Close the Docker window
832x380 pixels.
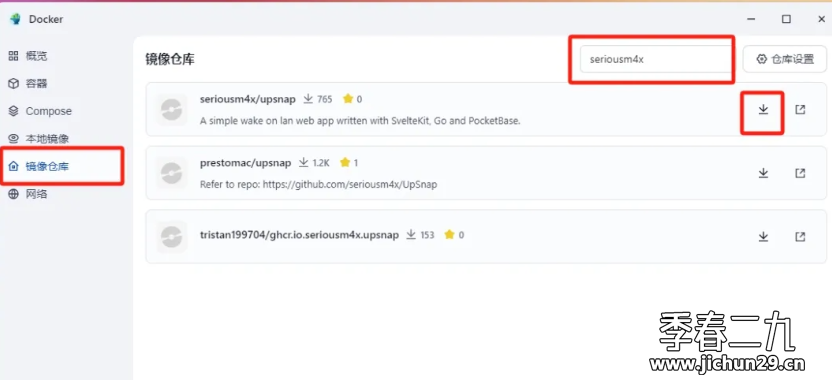pyautogui.click(x=821, y=19)
